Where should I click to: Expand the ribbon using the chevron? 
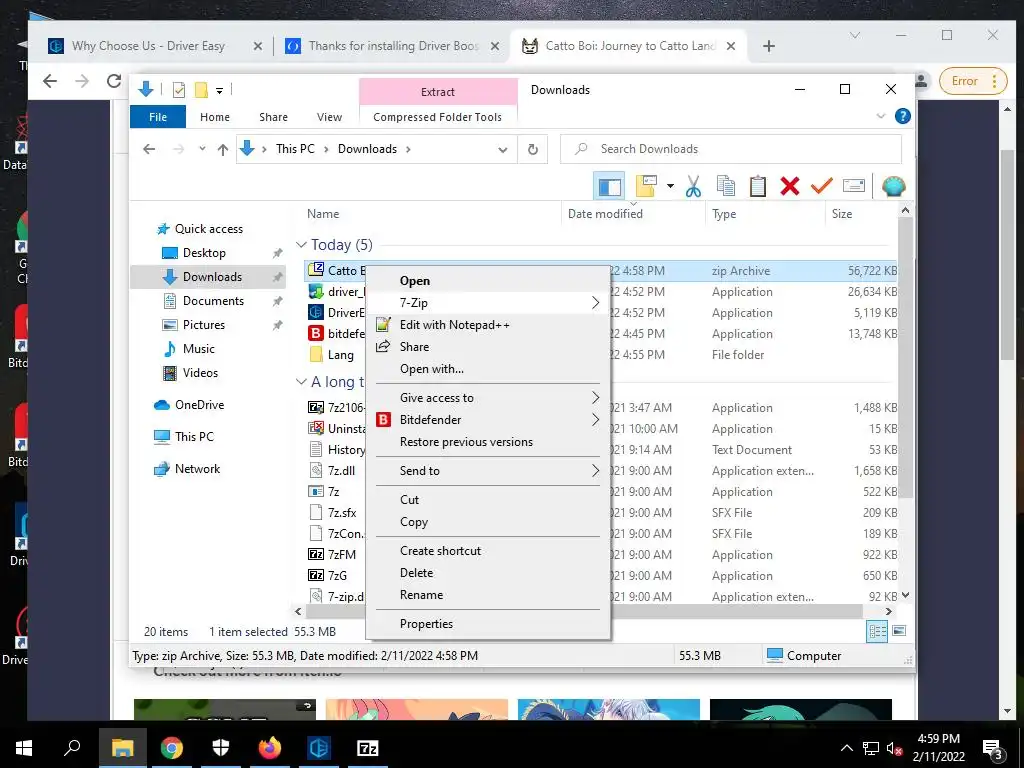pyautogui.click(x=880, y=116)
